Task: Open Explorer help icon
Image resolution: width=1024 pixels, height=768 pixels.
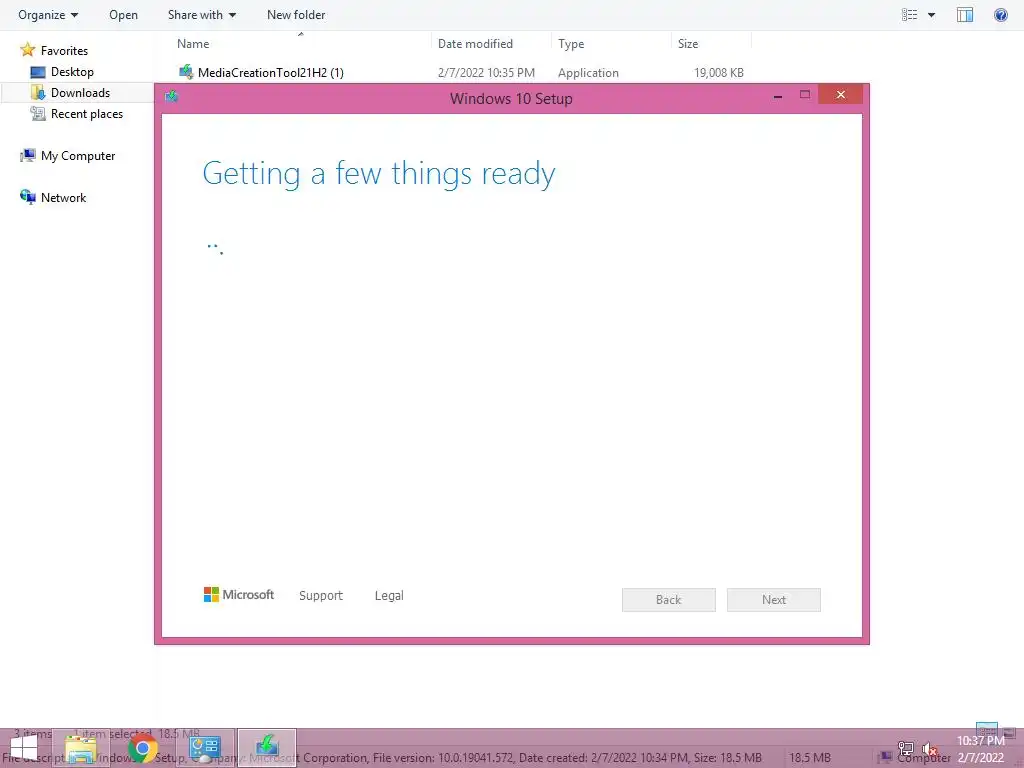Action: 1000,14
